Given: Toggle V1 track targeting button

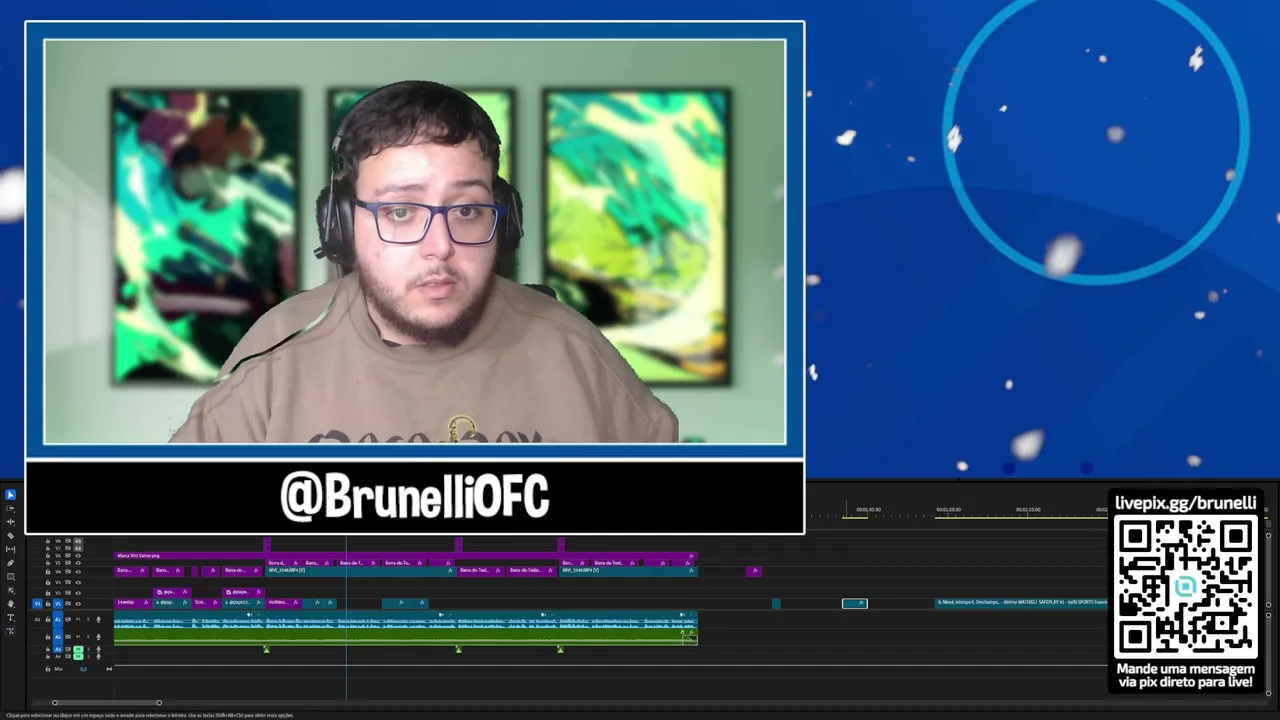Looking at the screenshot, I should click(x=58, y=603).
